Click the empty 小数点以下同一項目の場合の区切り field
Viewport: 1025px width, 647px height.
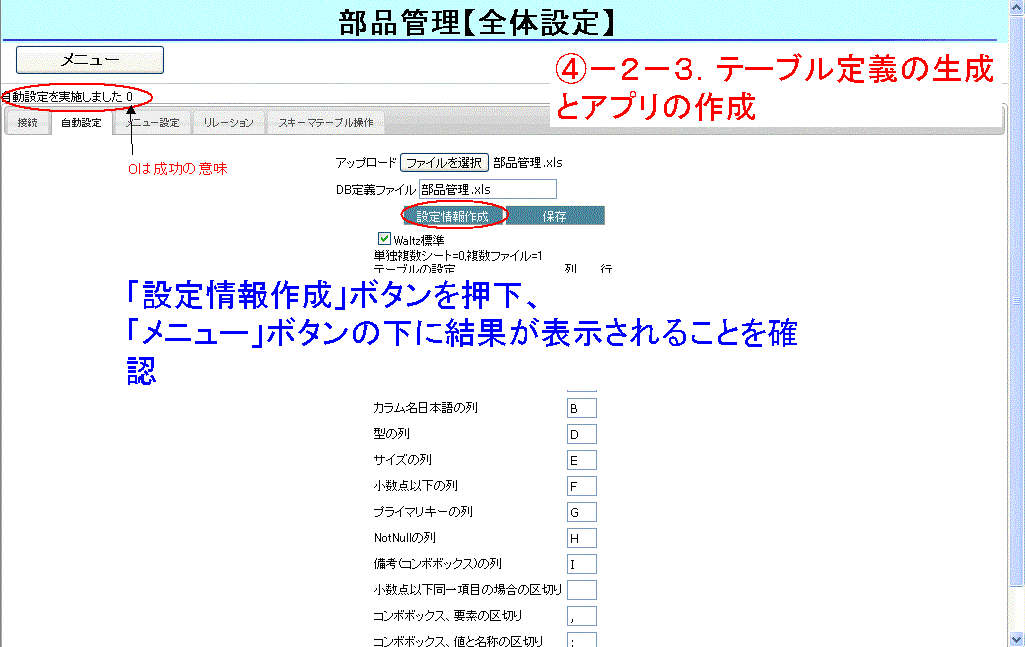click(x=581, y=590)
